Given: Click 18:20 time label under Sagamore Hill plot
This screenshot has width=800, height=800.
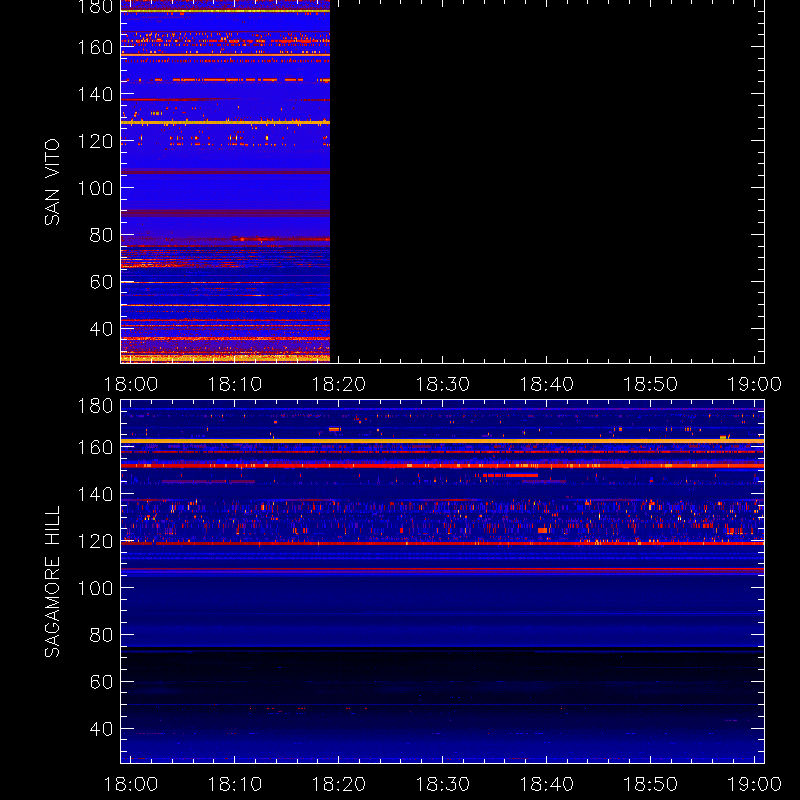Looking at the screenshot, I should point(339,784).
